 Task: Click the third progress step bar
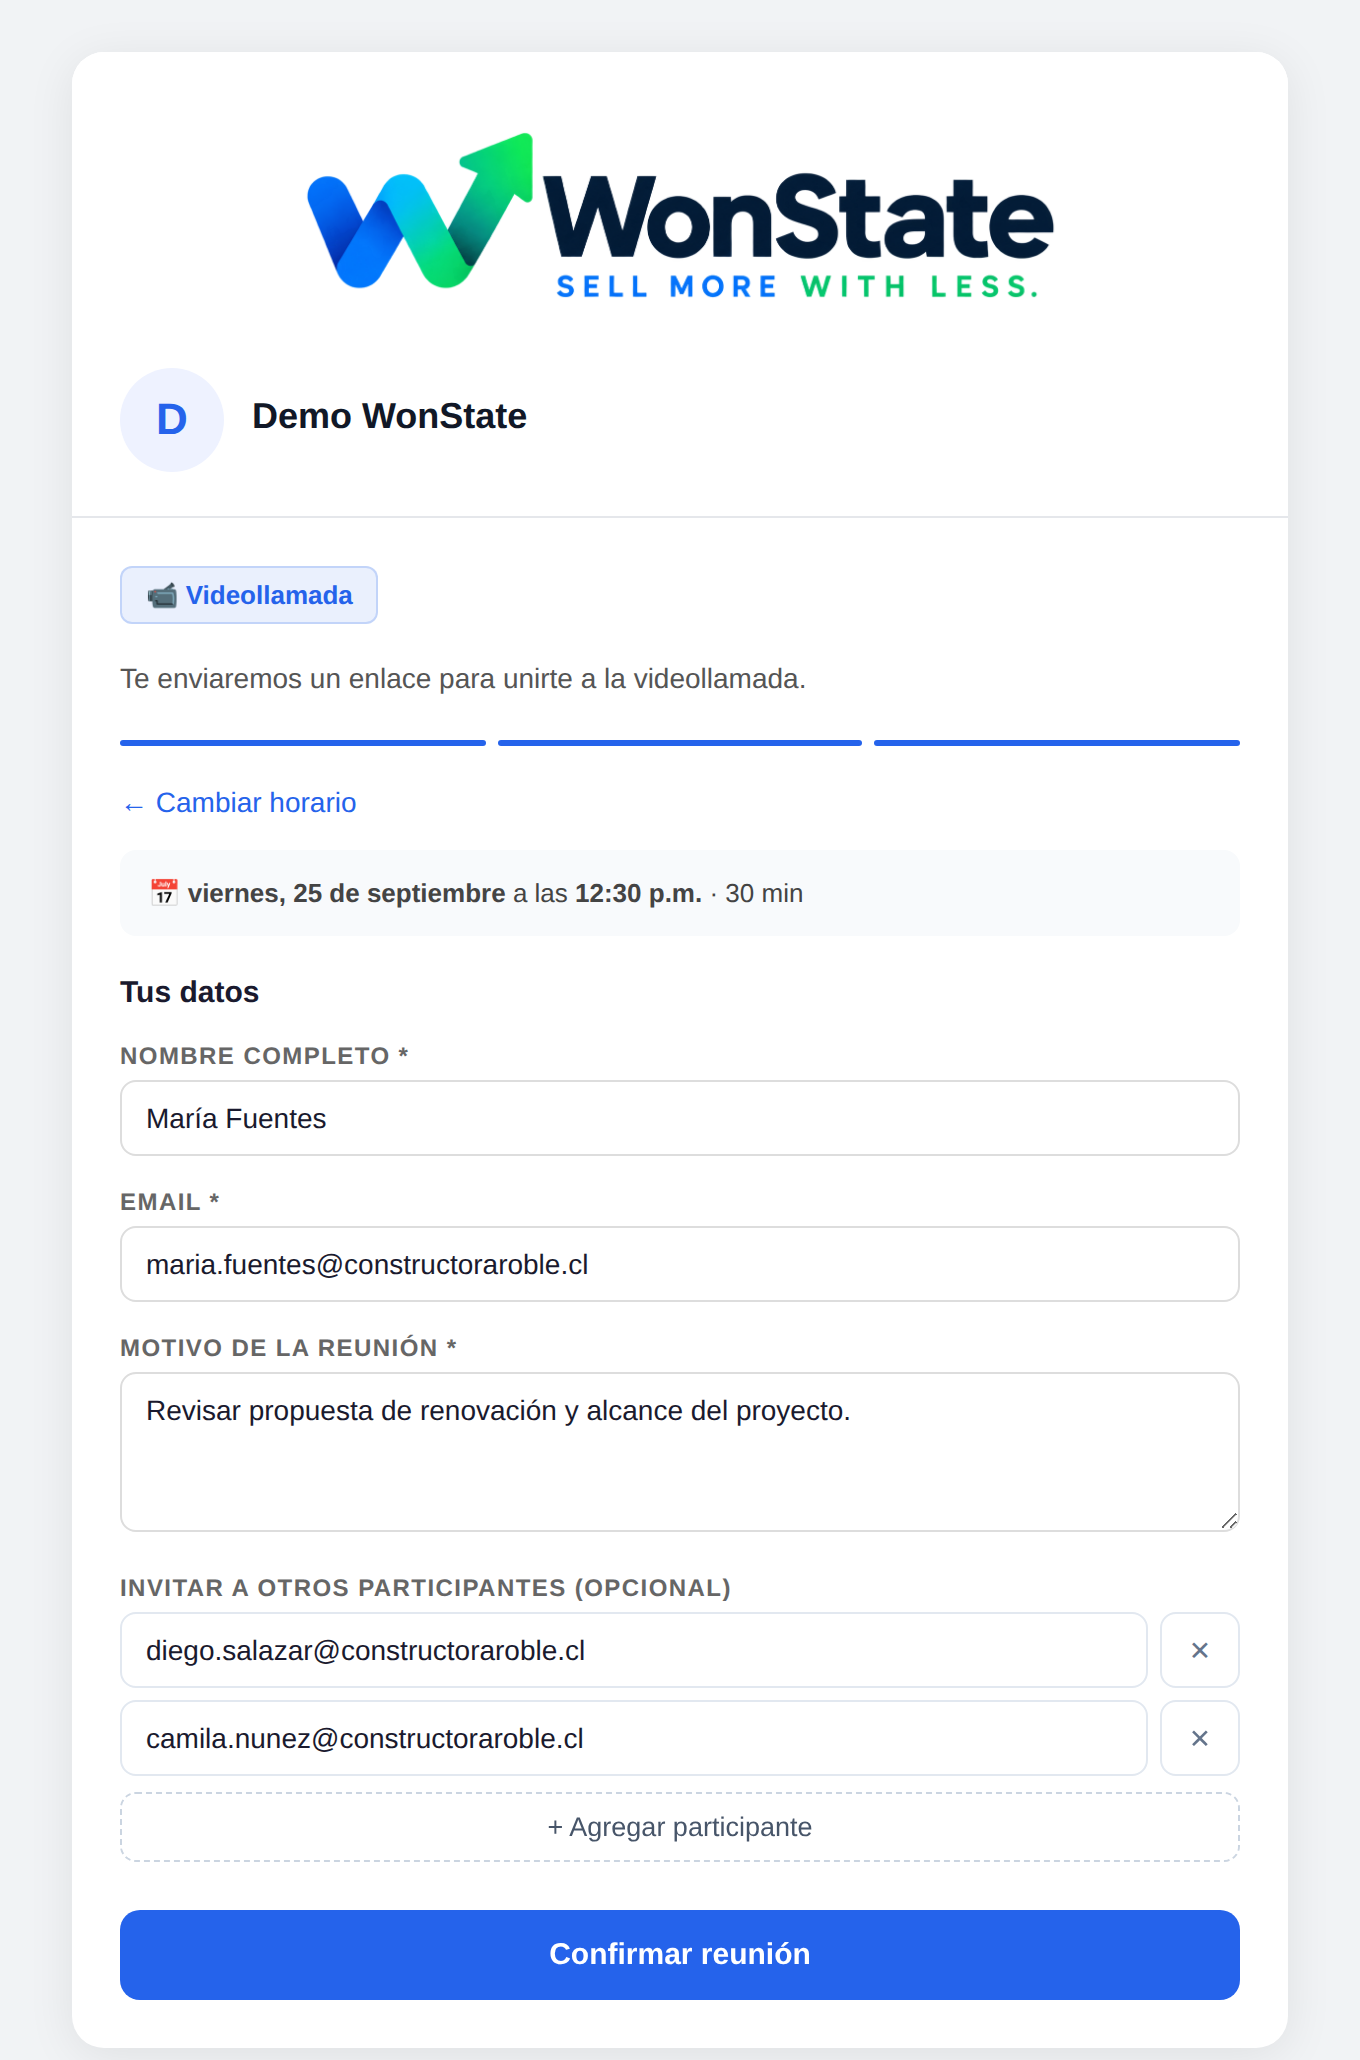1057,743
